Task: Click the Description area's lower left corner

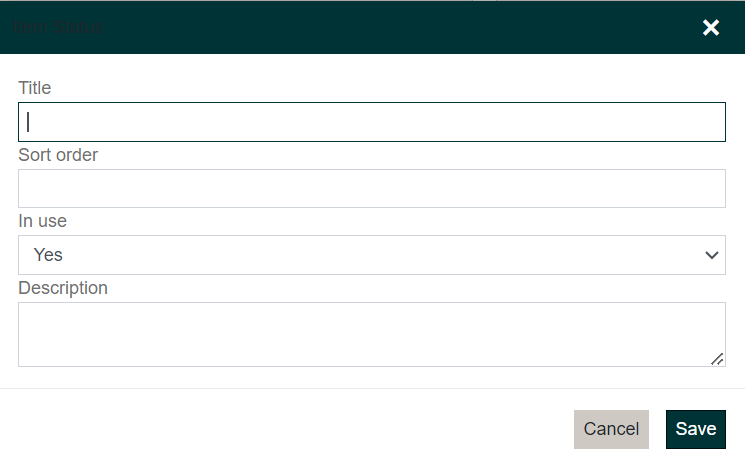Action: [x=30, y=356]
